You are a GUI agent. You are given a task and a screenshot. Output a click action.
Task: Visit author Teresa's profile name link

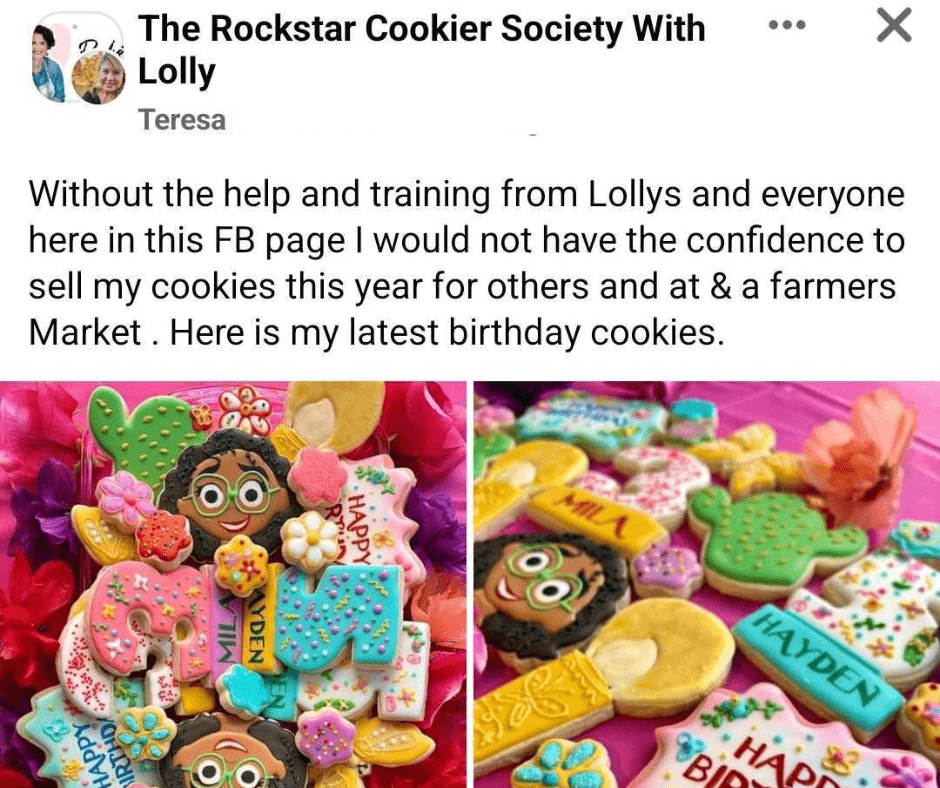[182, 120]
